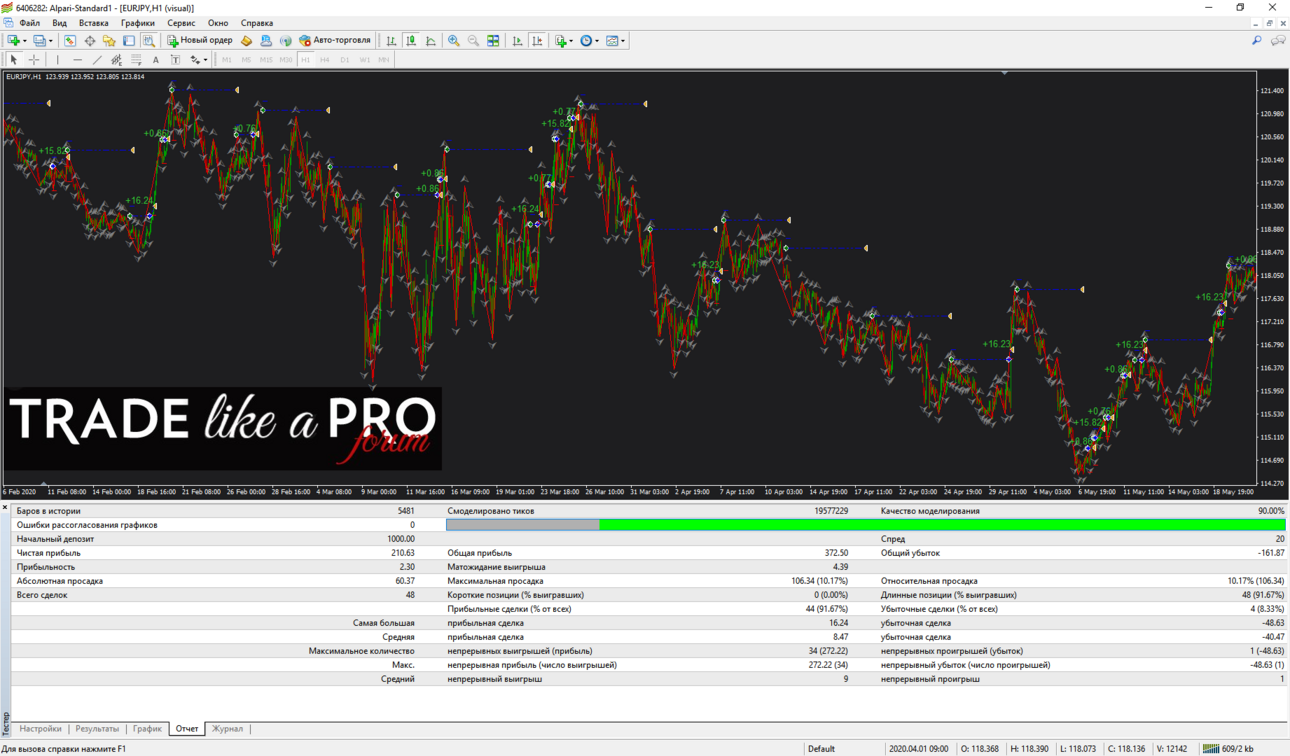Toggle the Terminal panel icon
The height and width of the screenshot is (756, 1290).
(x=129, y=41)
